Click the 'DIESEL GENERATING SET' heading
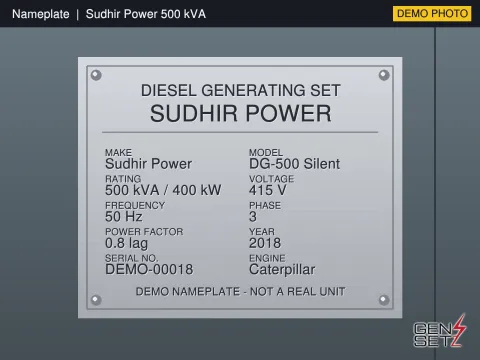Screen dimensions: 480x360 click(x=241, y=90)
